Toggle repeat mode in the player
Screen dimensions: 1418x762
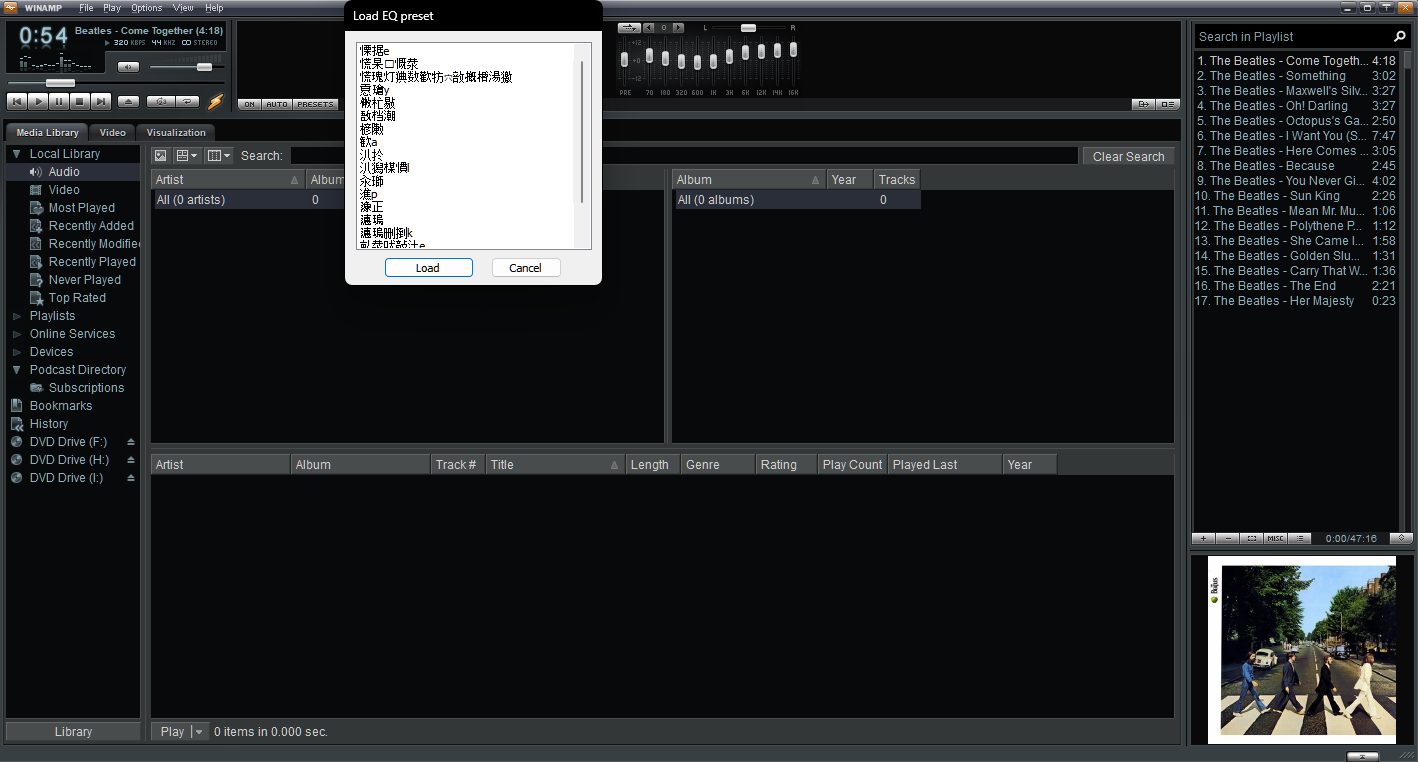pyautogui.click(x=186, y=101)
